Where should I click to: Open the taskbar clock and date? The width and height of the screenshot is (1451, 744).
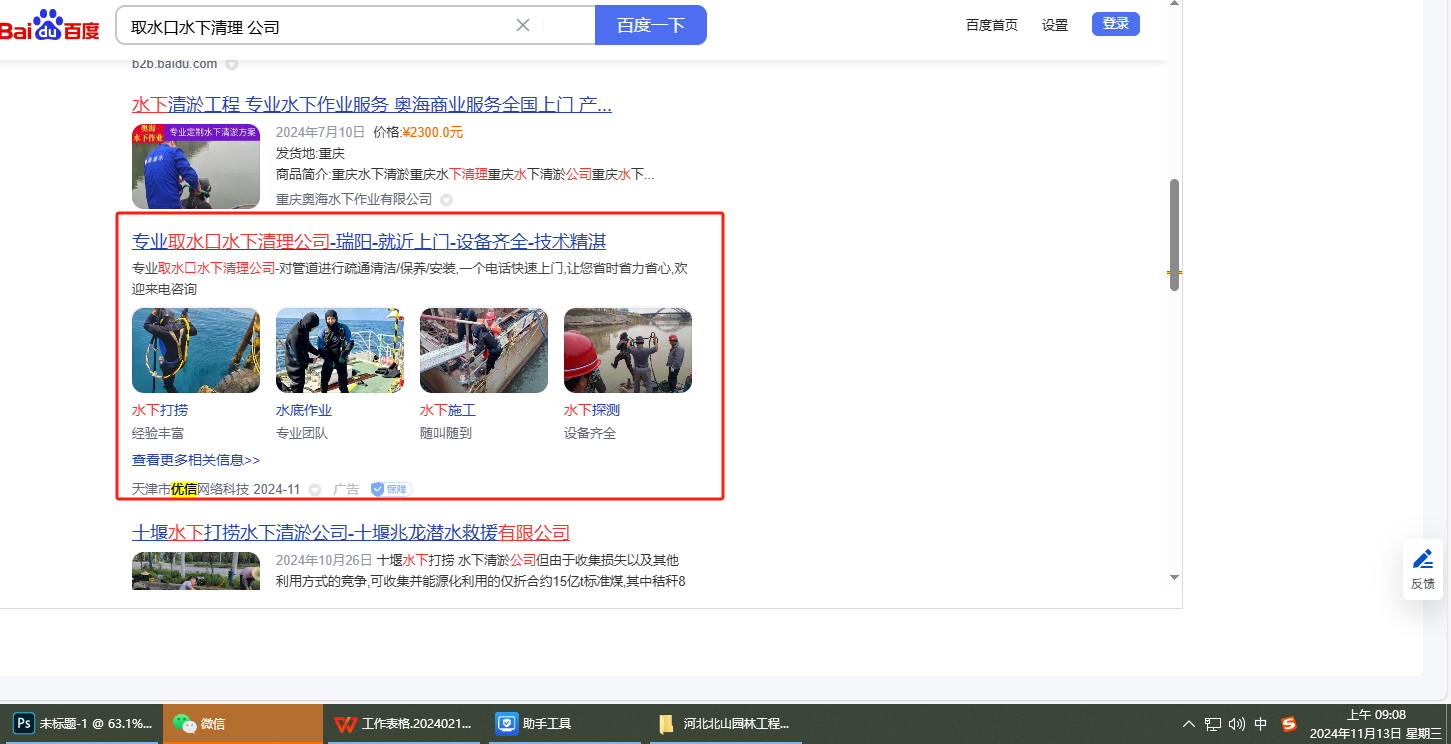point(1376,724)
